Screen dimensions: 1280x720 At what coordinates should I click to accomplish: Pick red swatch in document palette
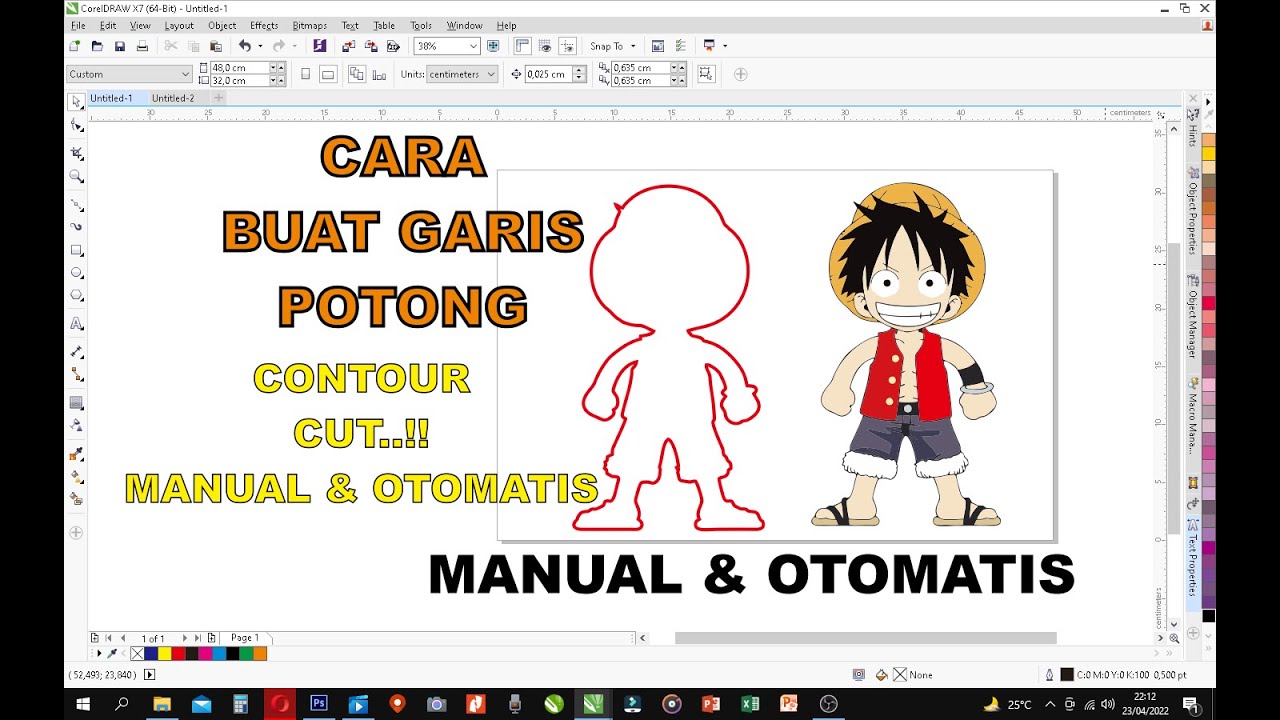(178, 654)
